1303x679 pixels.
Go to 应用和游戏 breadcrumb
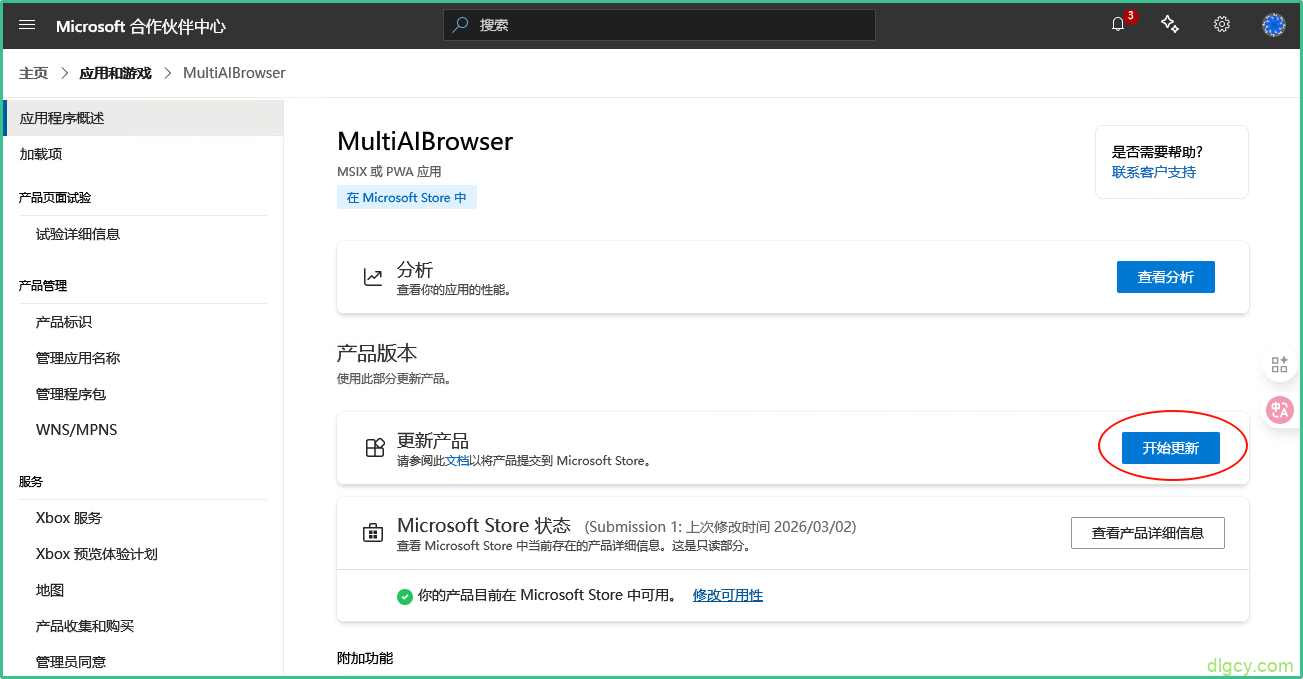click(115, 73)
